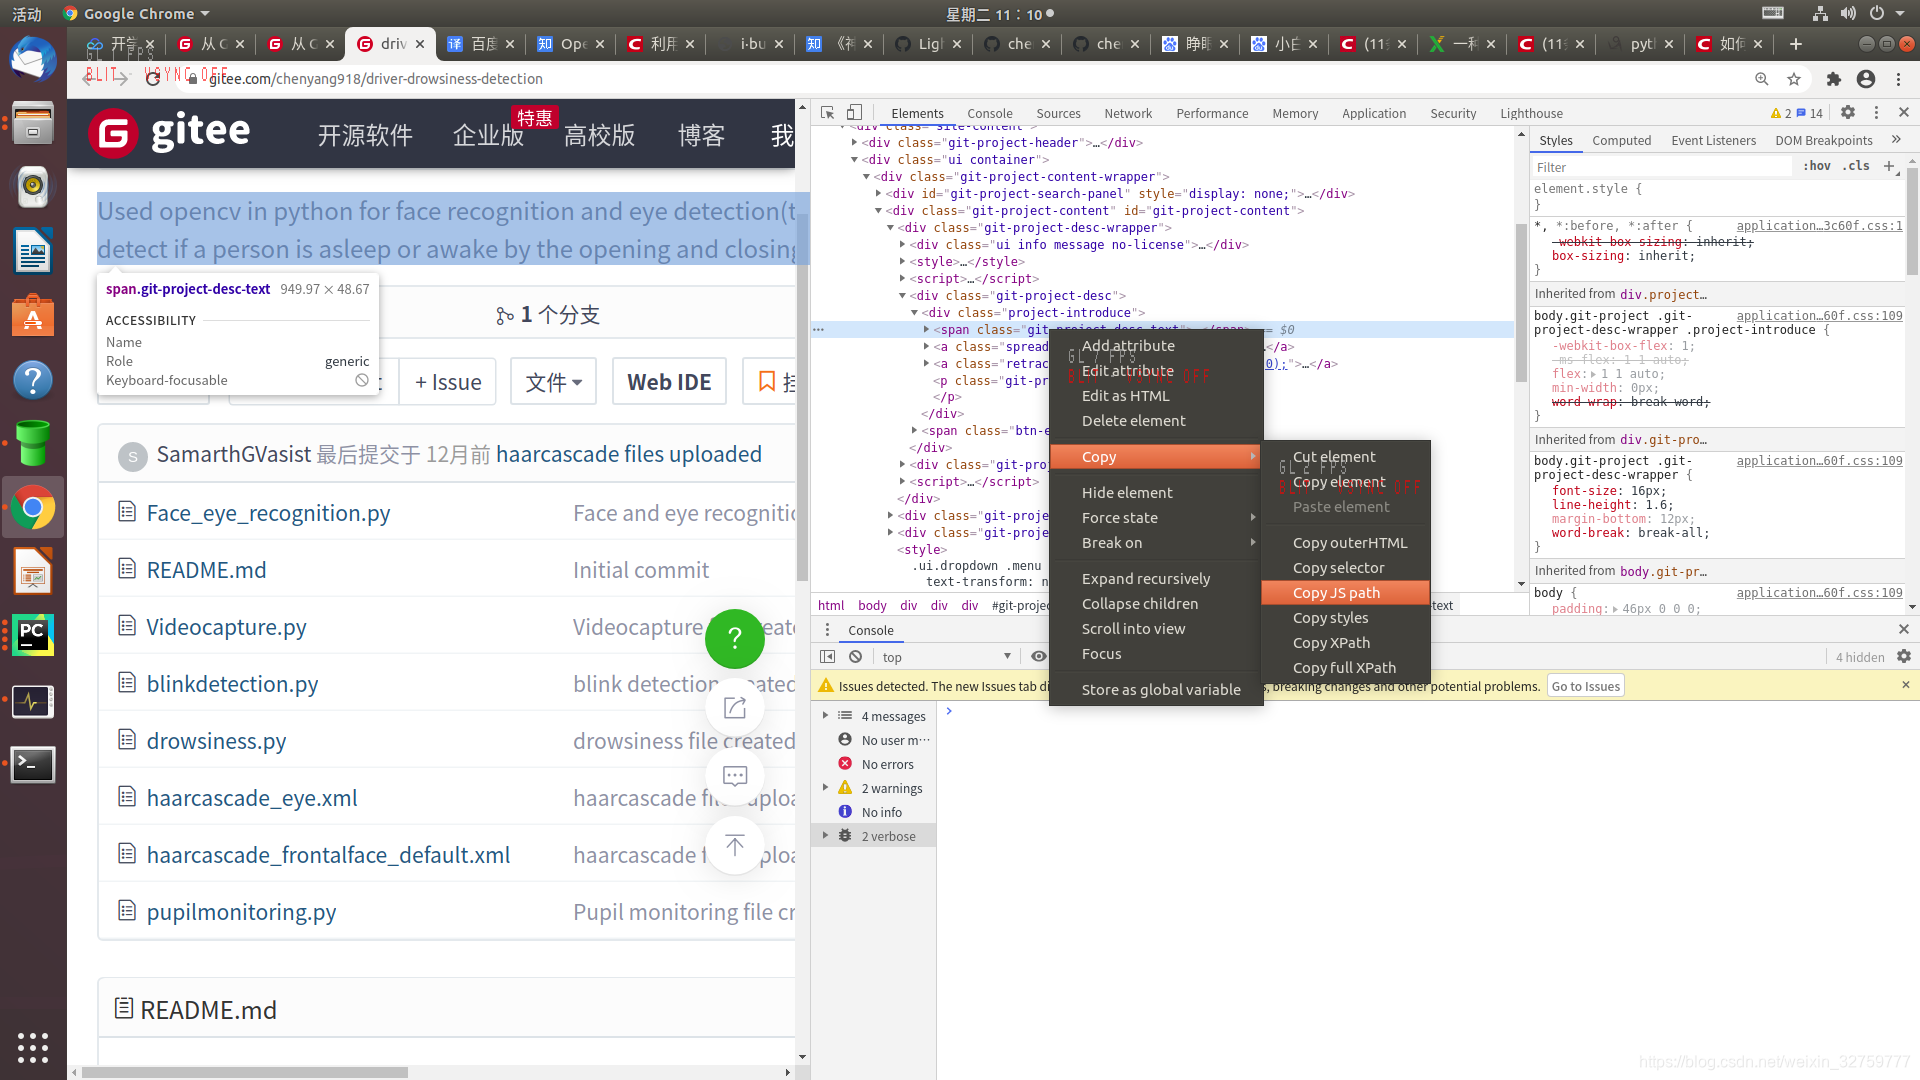
Task: Click the + Issue button
Action: point(448,382)
